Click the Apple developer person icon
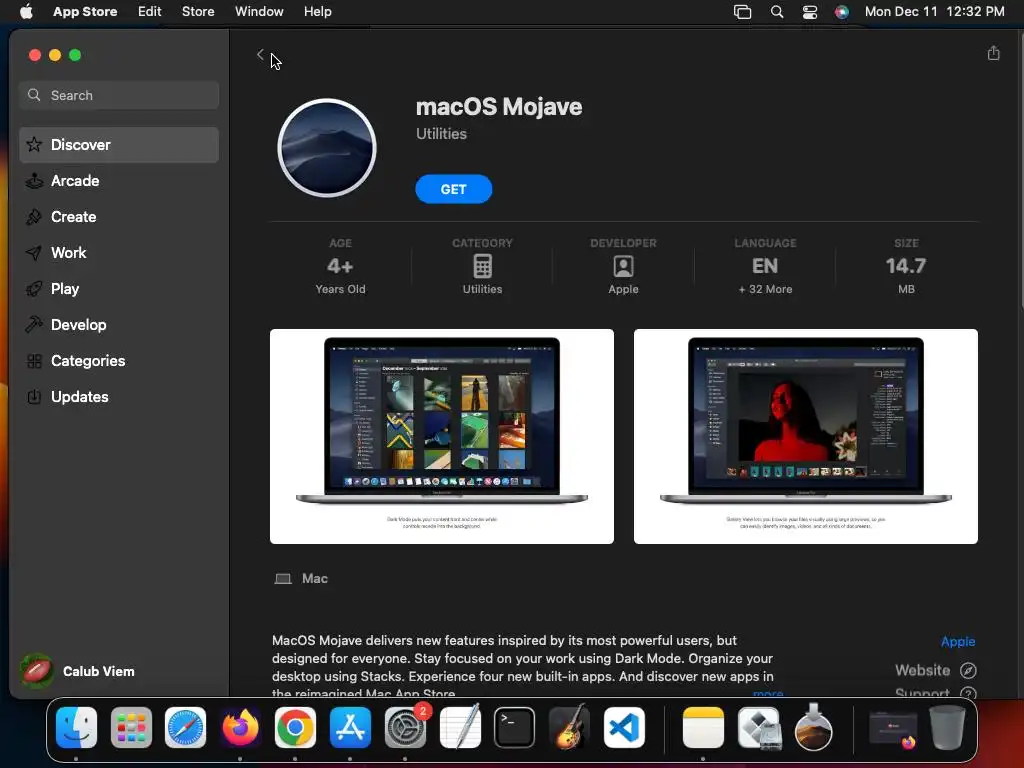This screenshot has width=1024, height=768. click(x=623, y=266)
